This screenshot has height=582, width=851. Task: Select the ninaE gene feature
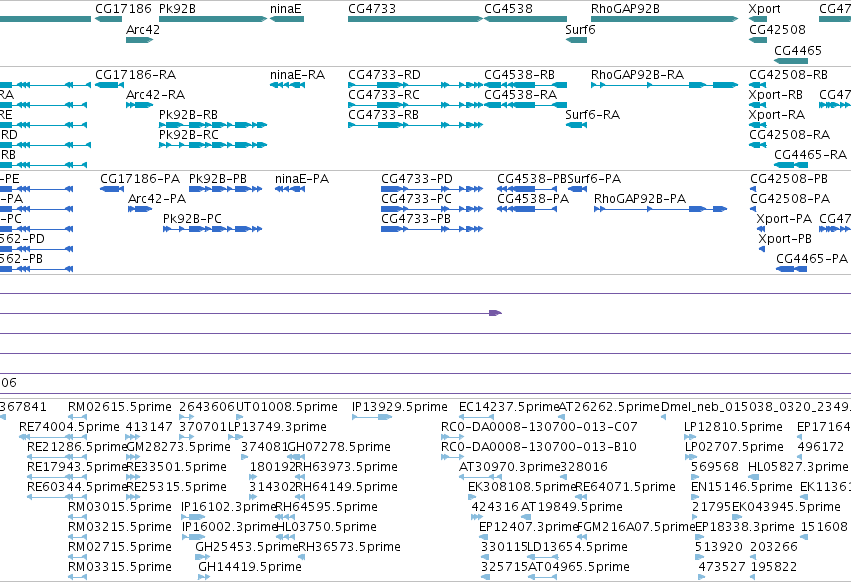point(287,19)
